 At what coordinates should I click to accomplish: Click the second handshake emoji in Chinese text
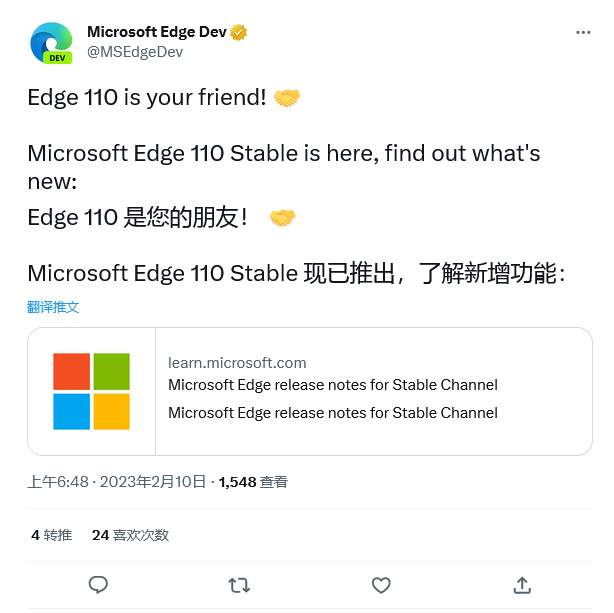tap(283, 217)
